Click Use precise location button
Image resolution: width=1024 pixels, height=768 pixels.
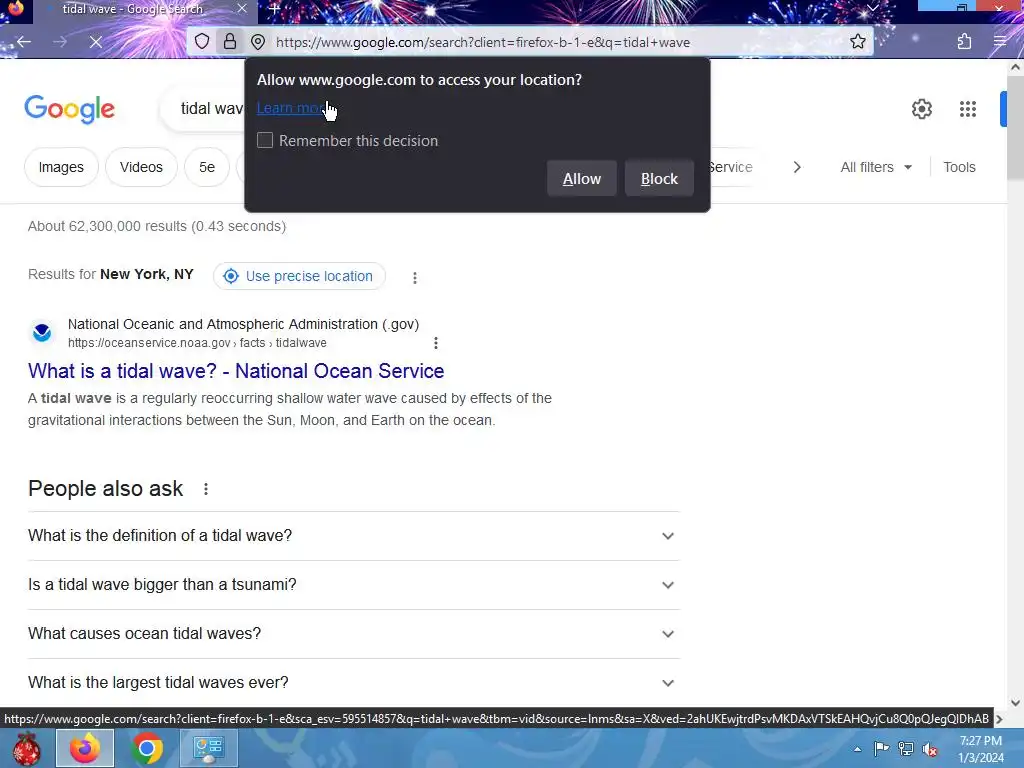click(x=299, y=276)
